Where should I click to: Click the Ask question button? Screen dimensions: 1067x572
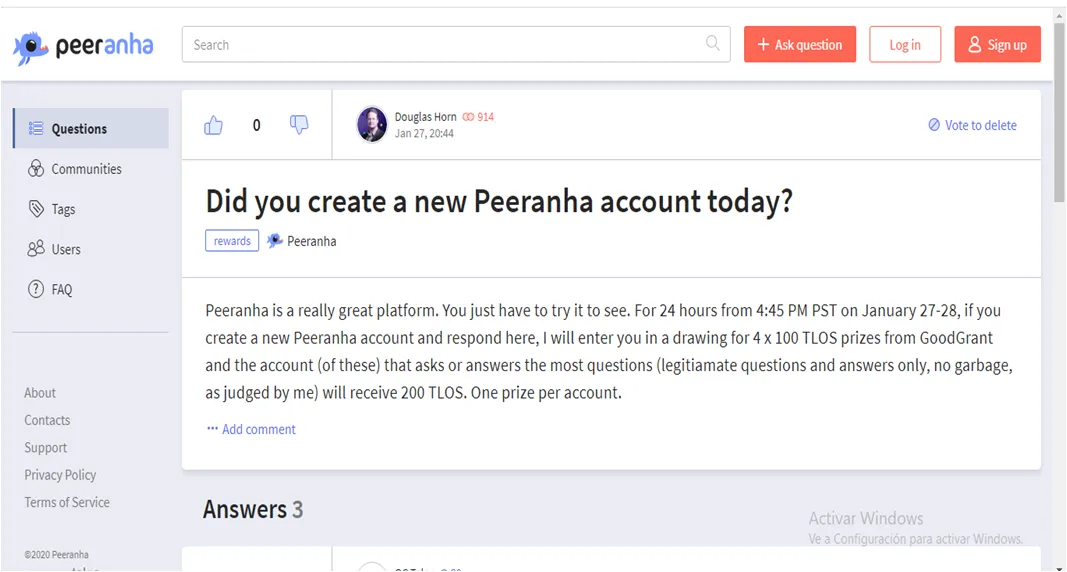pyautogui.click(x=800, y=44)
